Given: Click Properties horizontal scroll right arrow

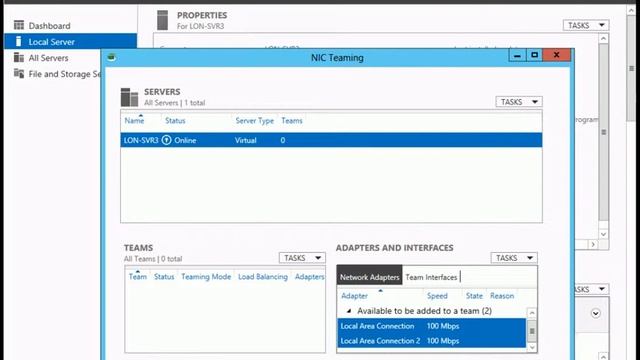Looking at the screenshot, I should (593, 244).
